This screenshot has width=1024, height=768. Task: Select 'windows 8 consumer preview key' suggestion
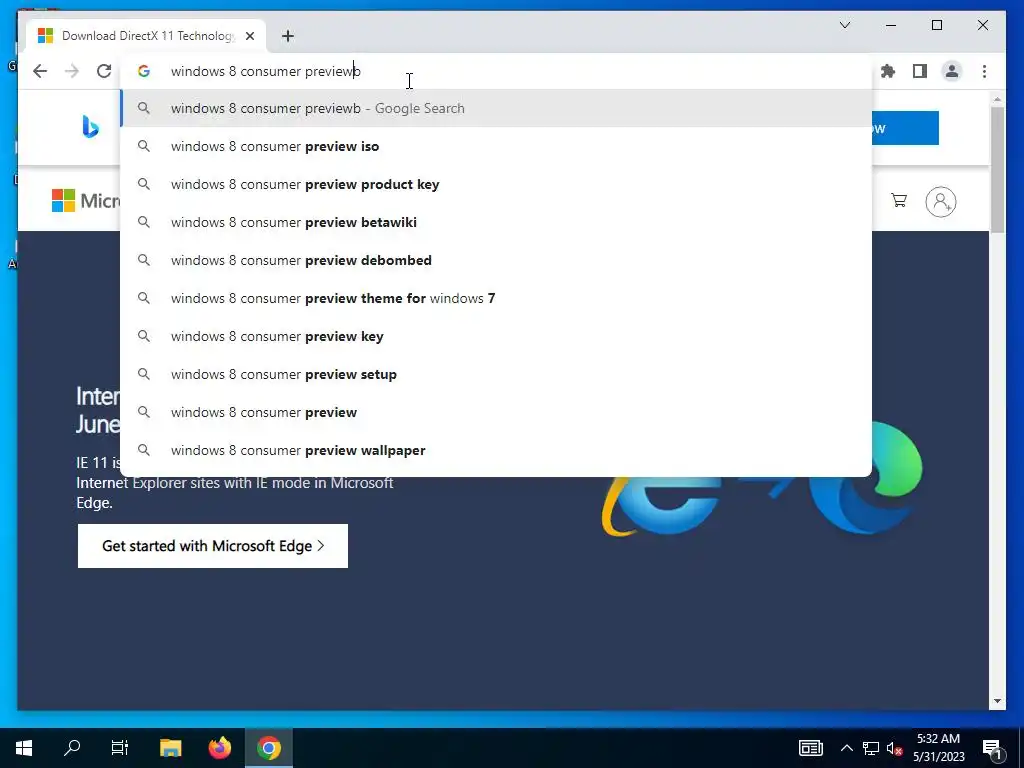click(496, 336)
